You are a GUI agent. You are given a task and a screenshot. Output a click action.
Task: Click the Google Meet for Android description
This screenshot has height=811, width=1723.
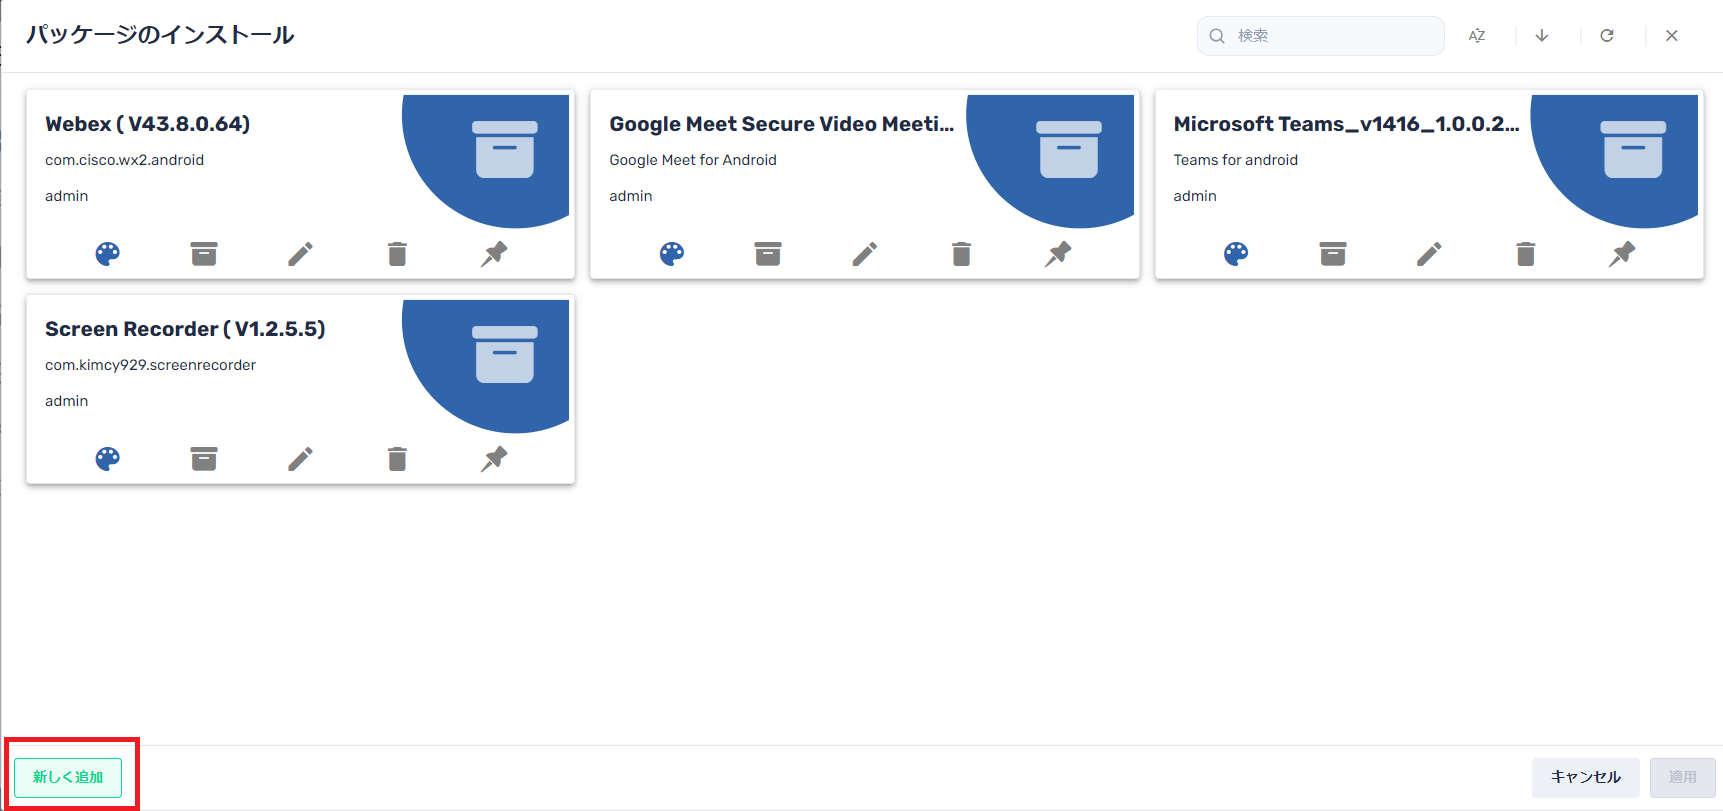pyautogui.click(x=693, y=160)
